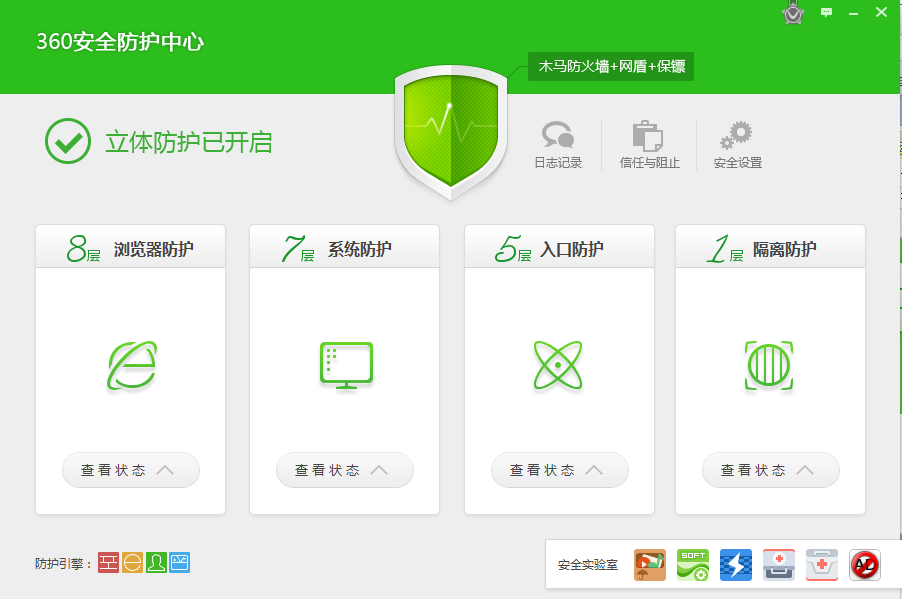Select the 7层 系统防护 header

[x=345, y=247]
